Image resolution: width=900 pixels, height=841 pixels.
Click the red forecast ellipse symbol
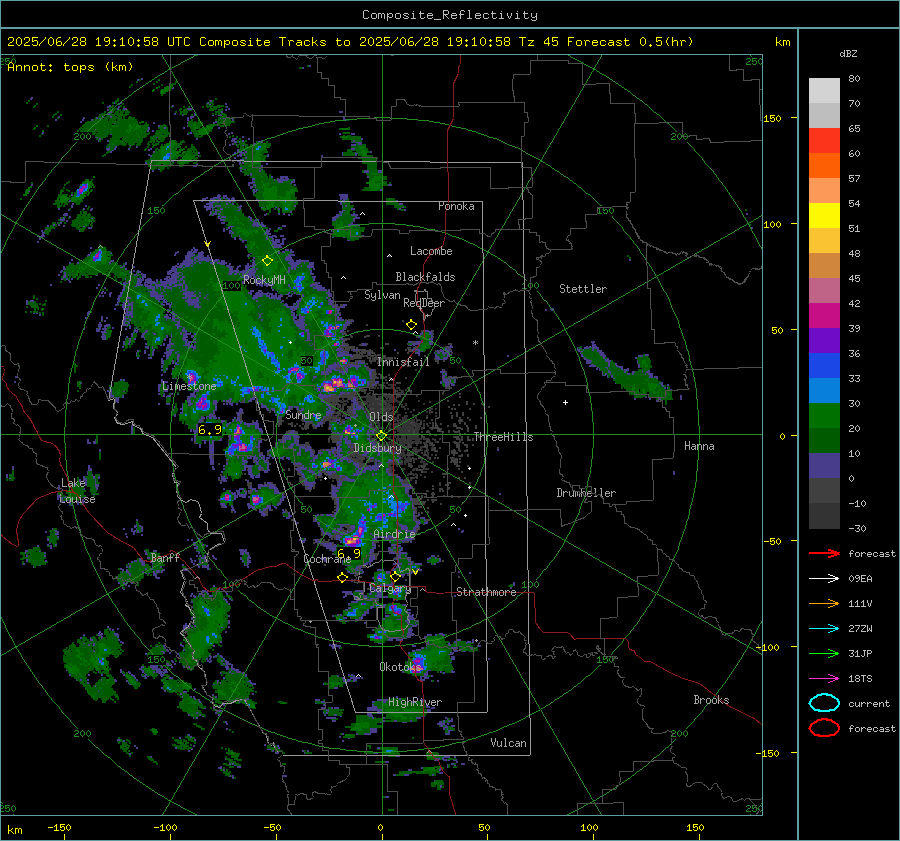(824, 728)
